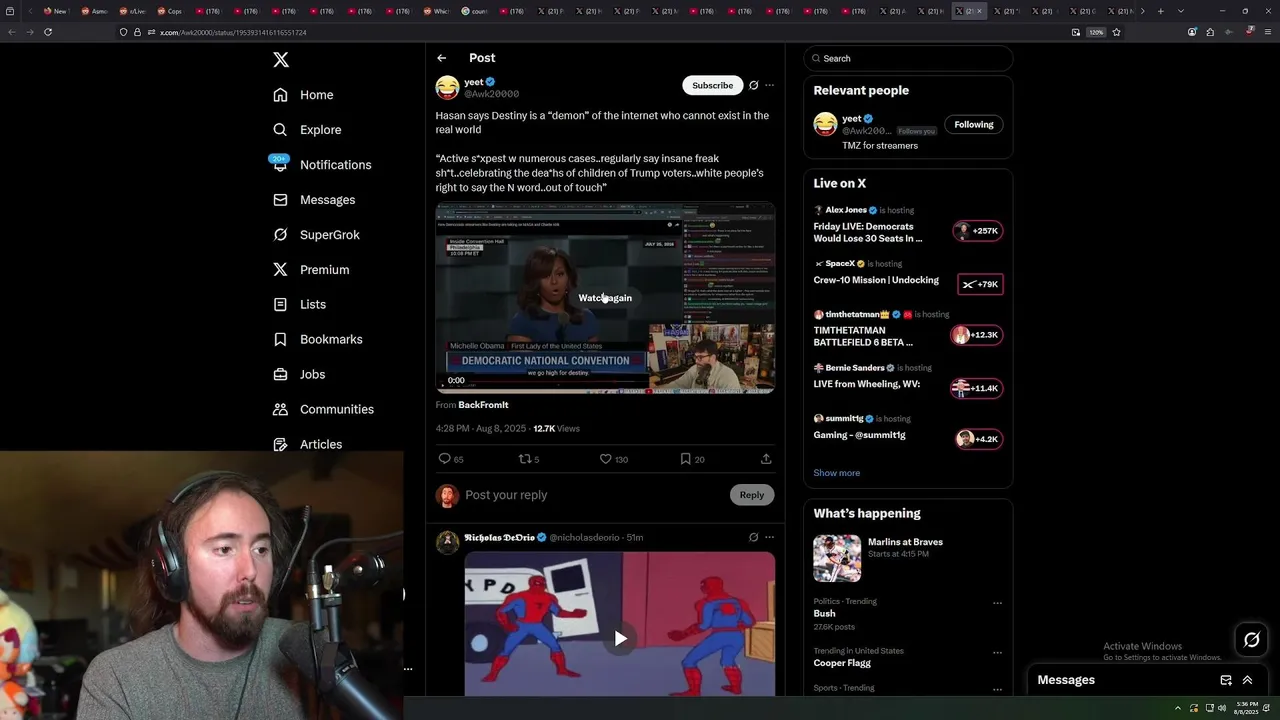Click Grok icon on DeOrio's reply
Viewport: 1280px width, 720px height.
coord(754,537)
